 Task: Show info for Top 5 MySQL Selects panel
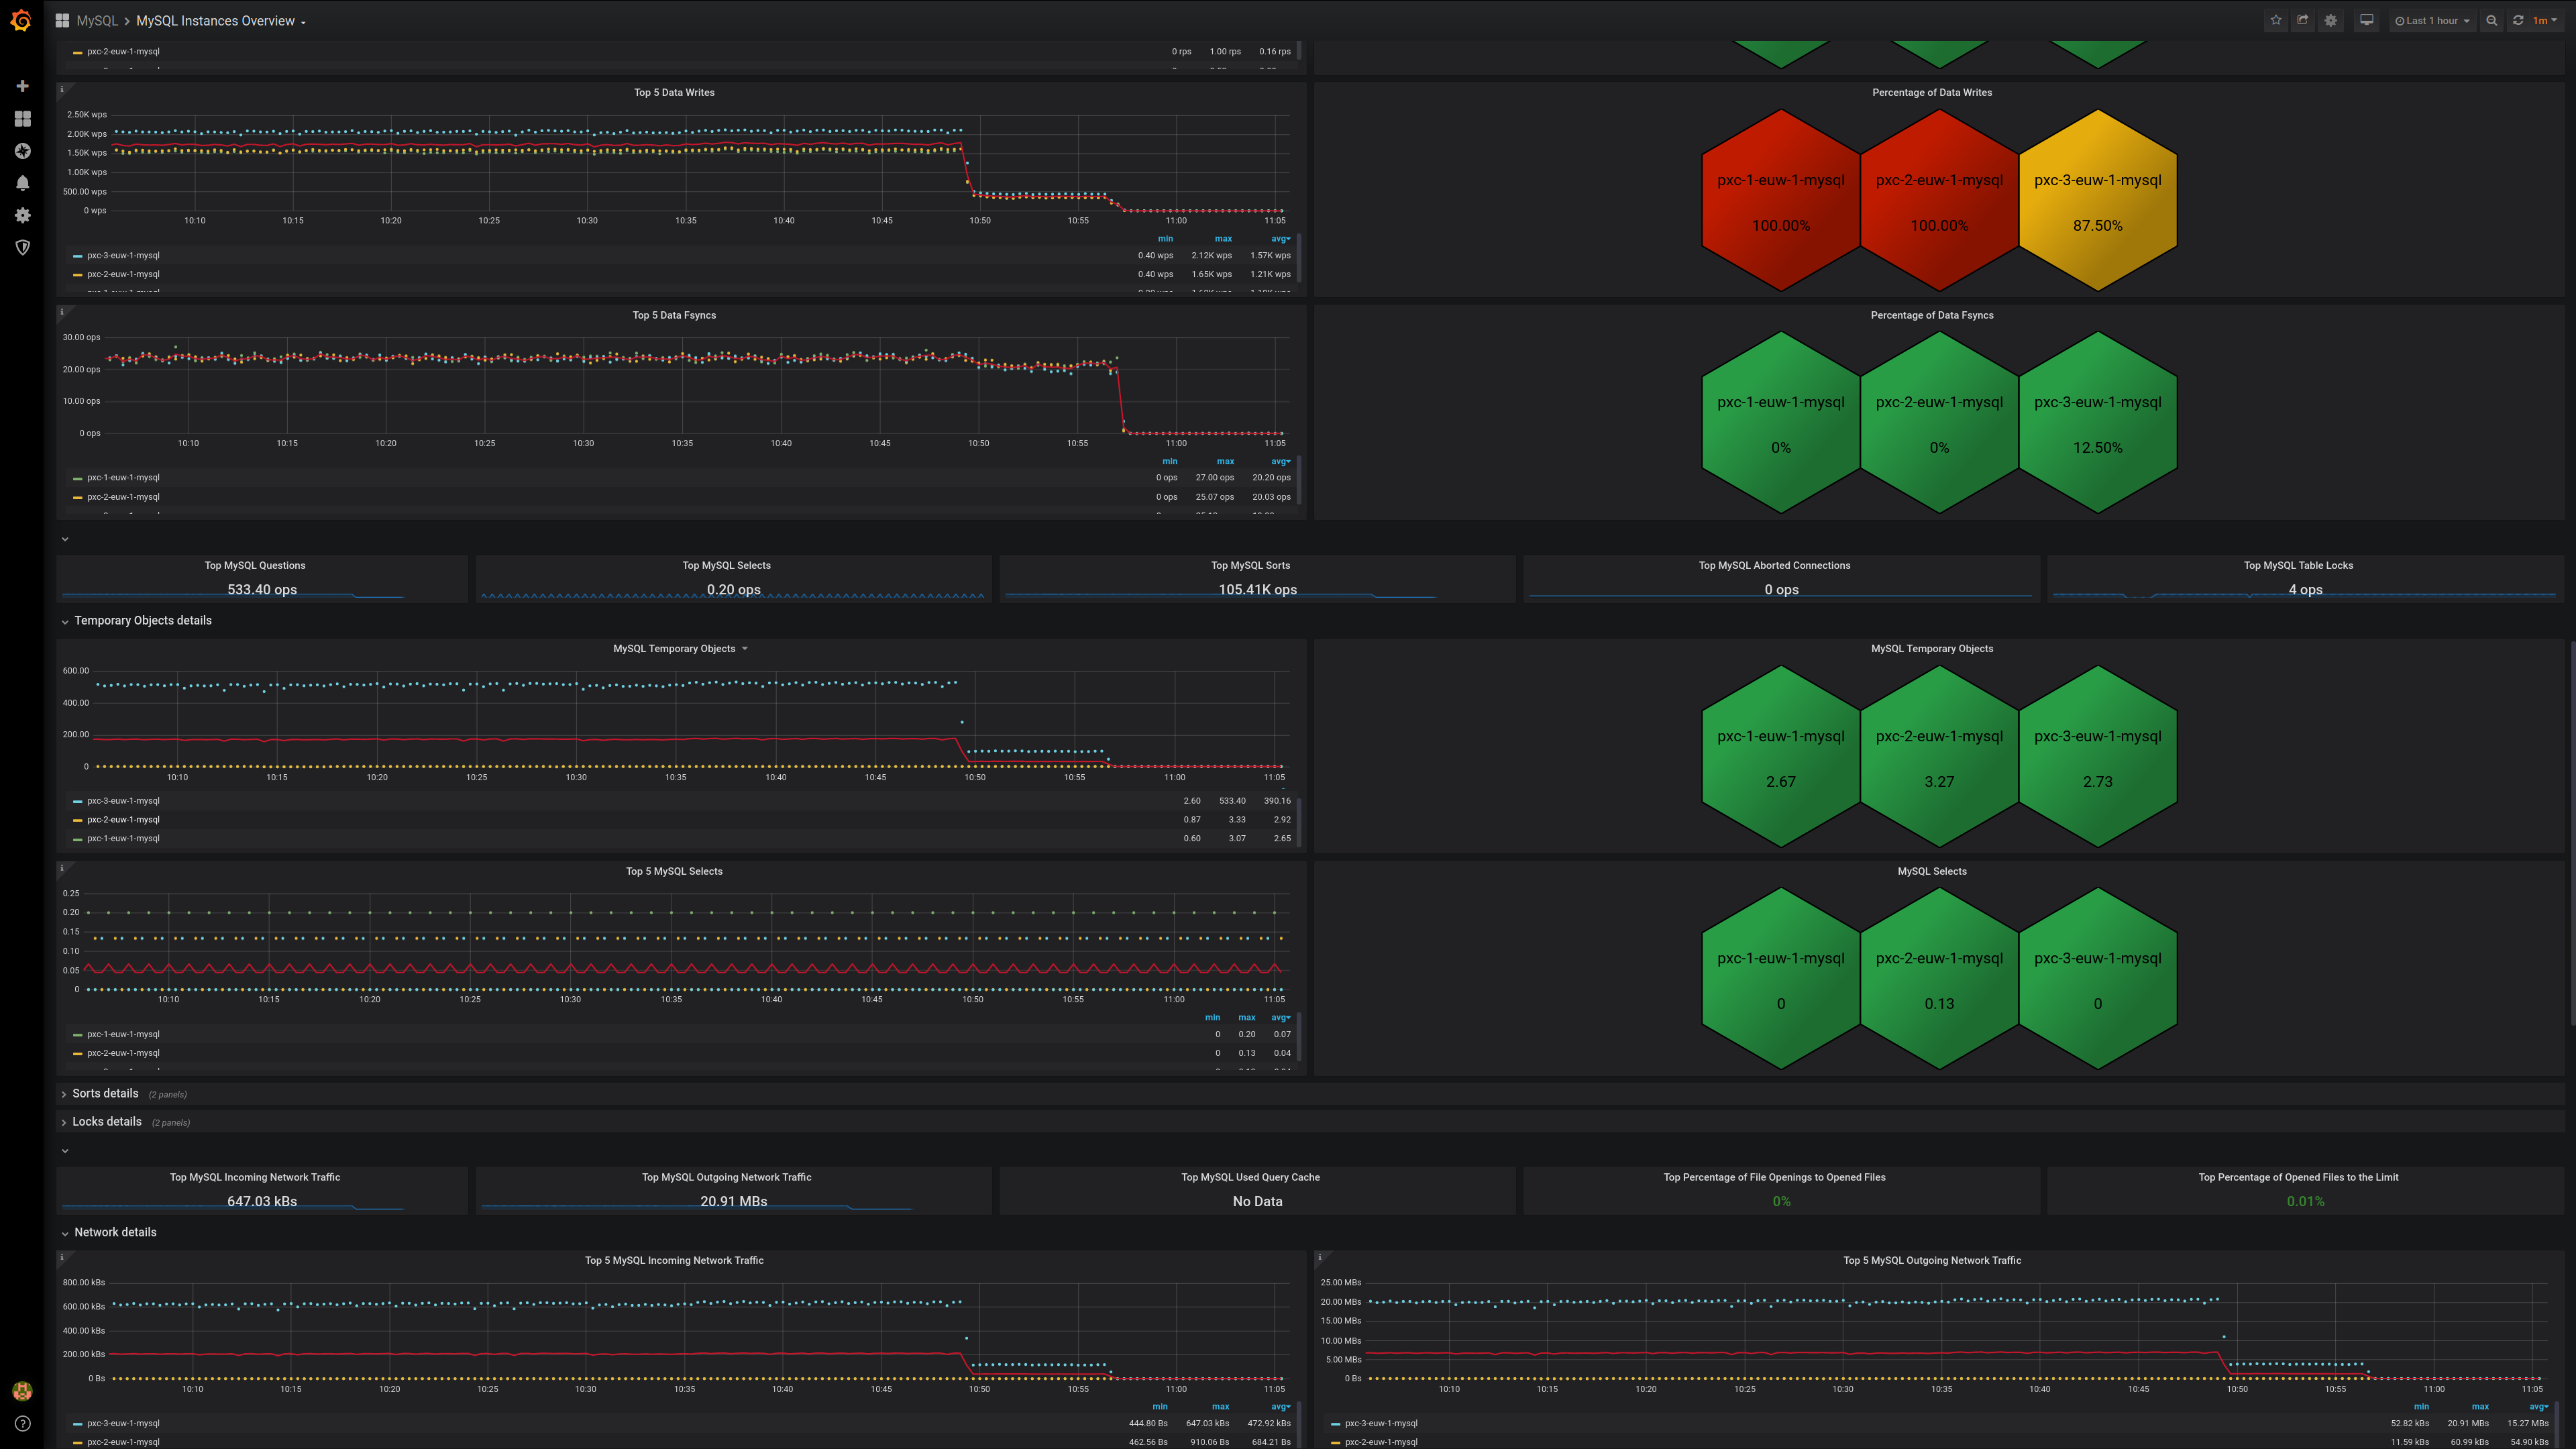coord(62,868)
